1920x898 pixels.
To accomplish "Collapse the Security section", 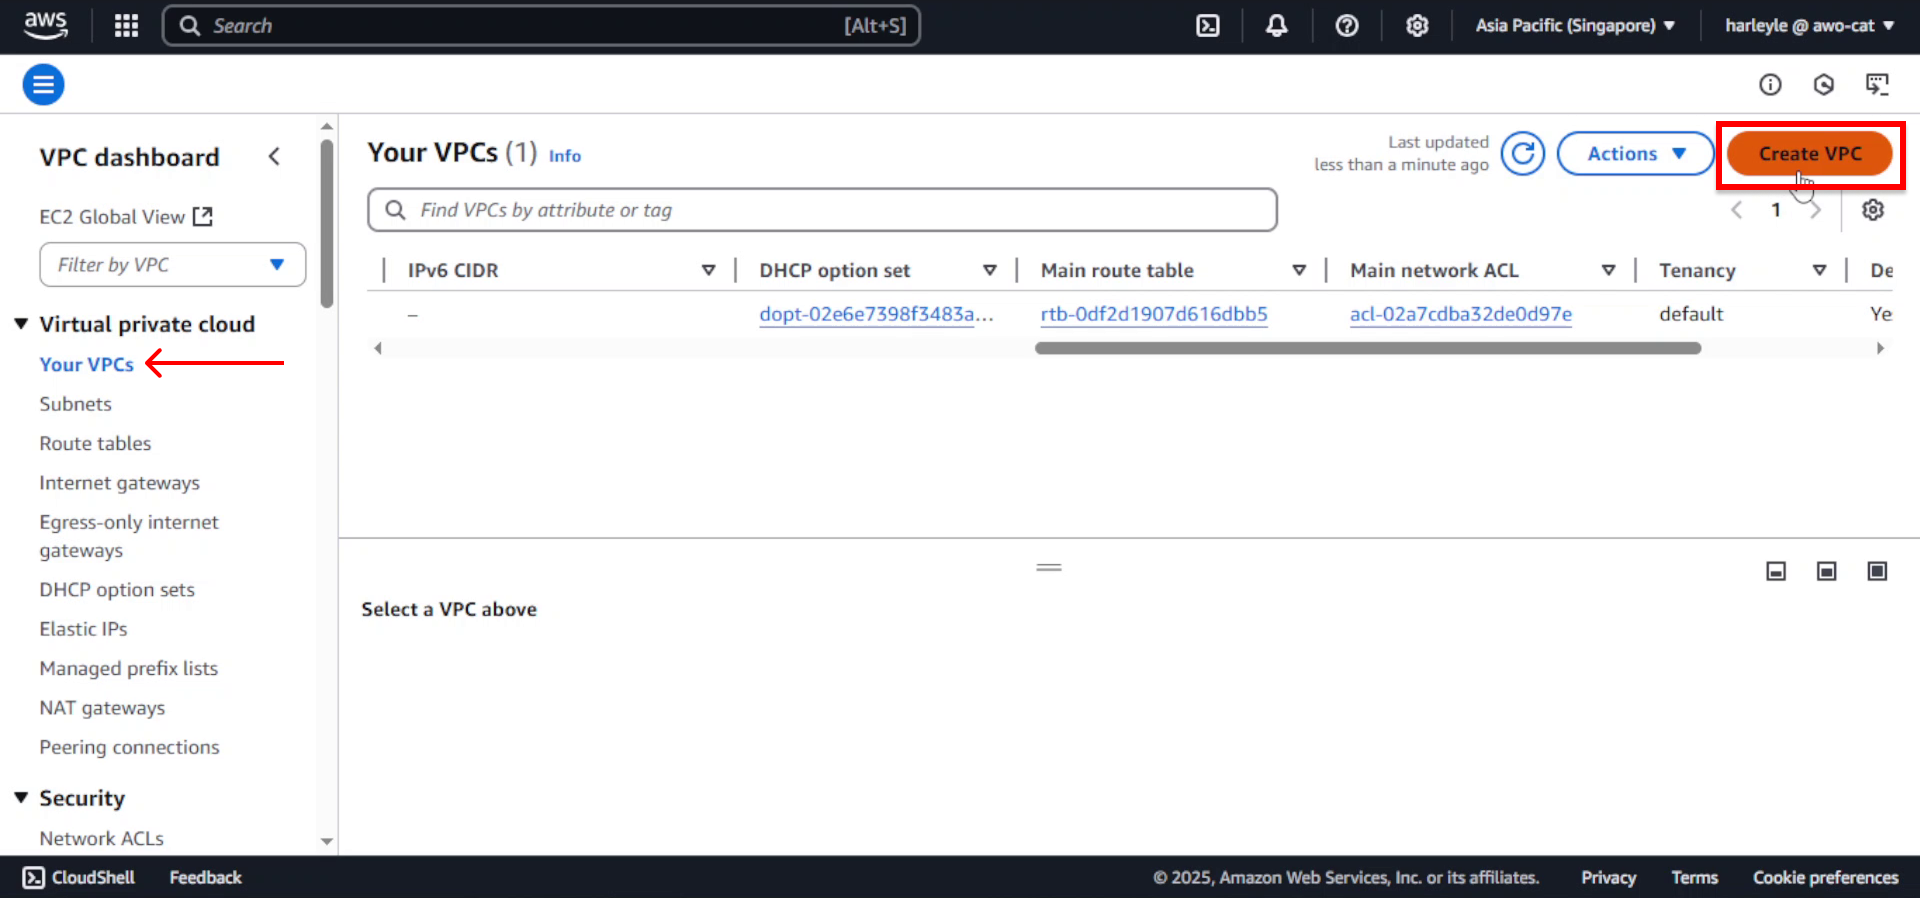I will pyautogui.click(x=21, y=798).
